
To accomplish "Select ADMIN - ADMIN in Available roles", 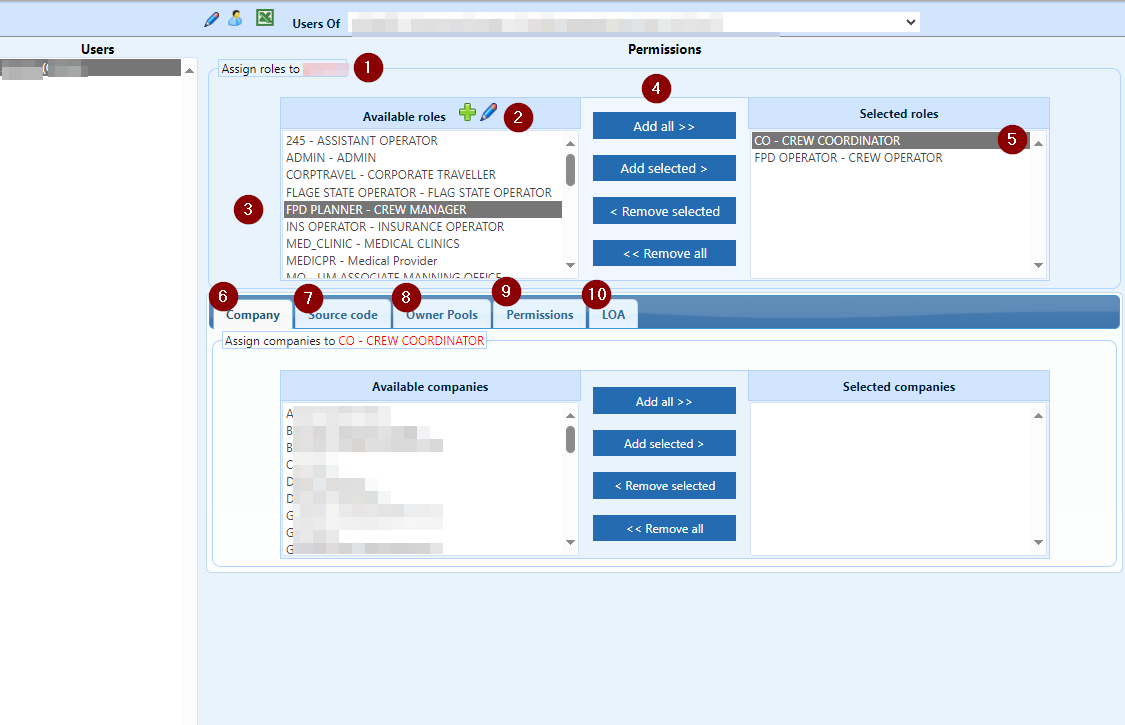I will pyautogui.click(x=331, y=158).
